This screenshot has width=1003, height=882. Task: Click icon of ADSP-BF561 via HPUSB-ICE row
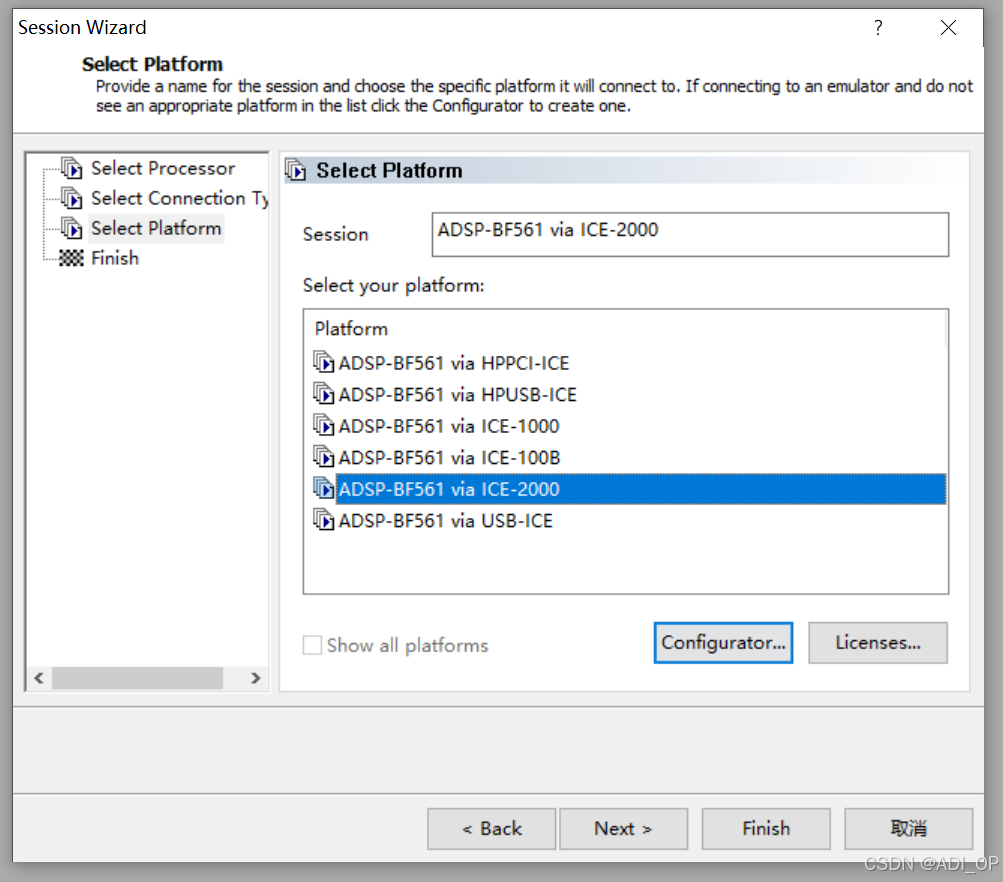pos(324,393)
